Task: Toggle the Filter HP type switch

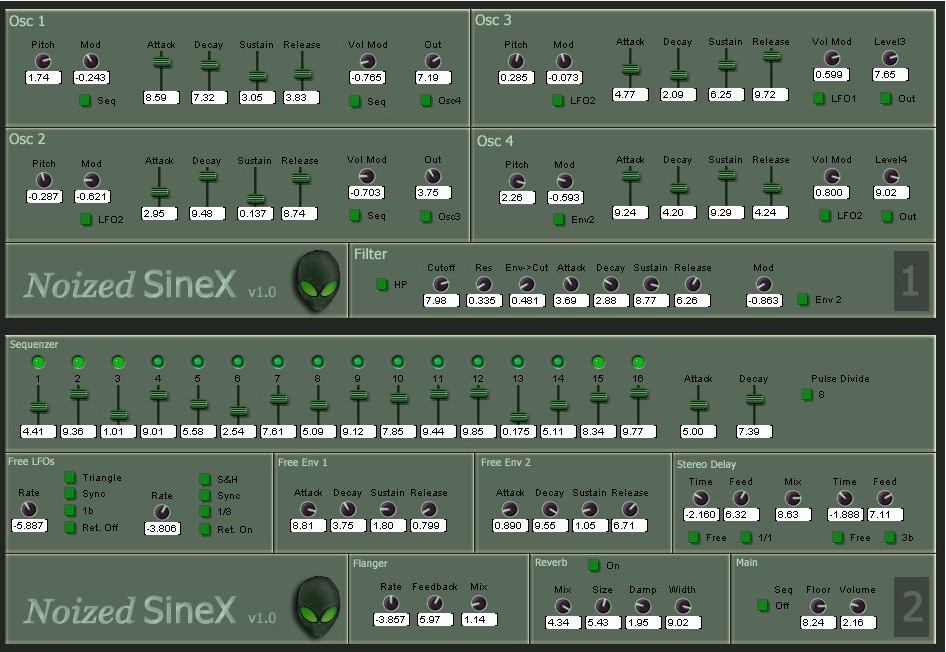Action: click(x=382, y=284)
